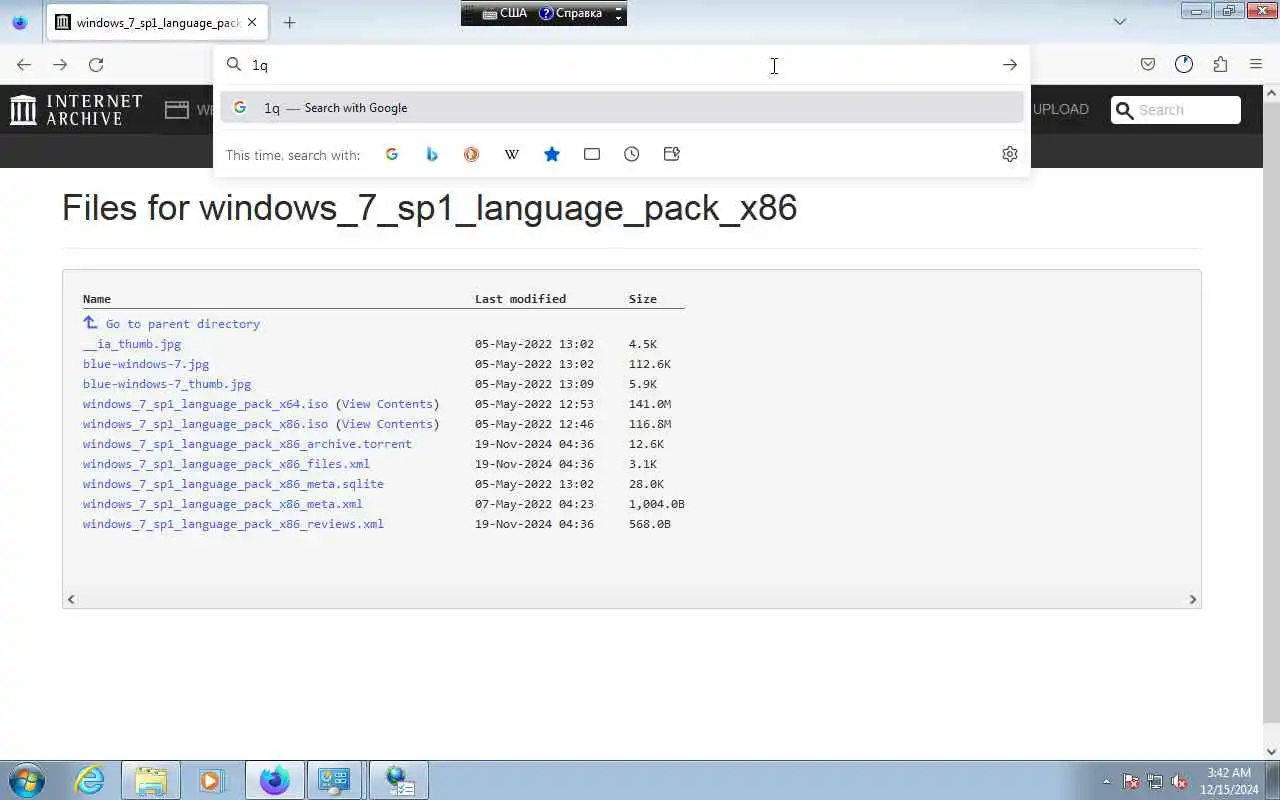
Task: Open the Pocket save icon
Action: [x=1148, y=65]
